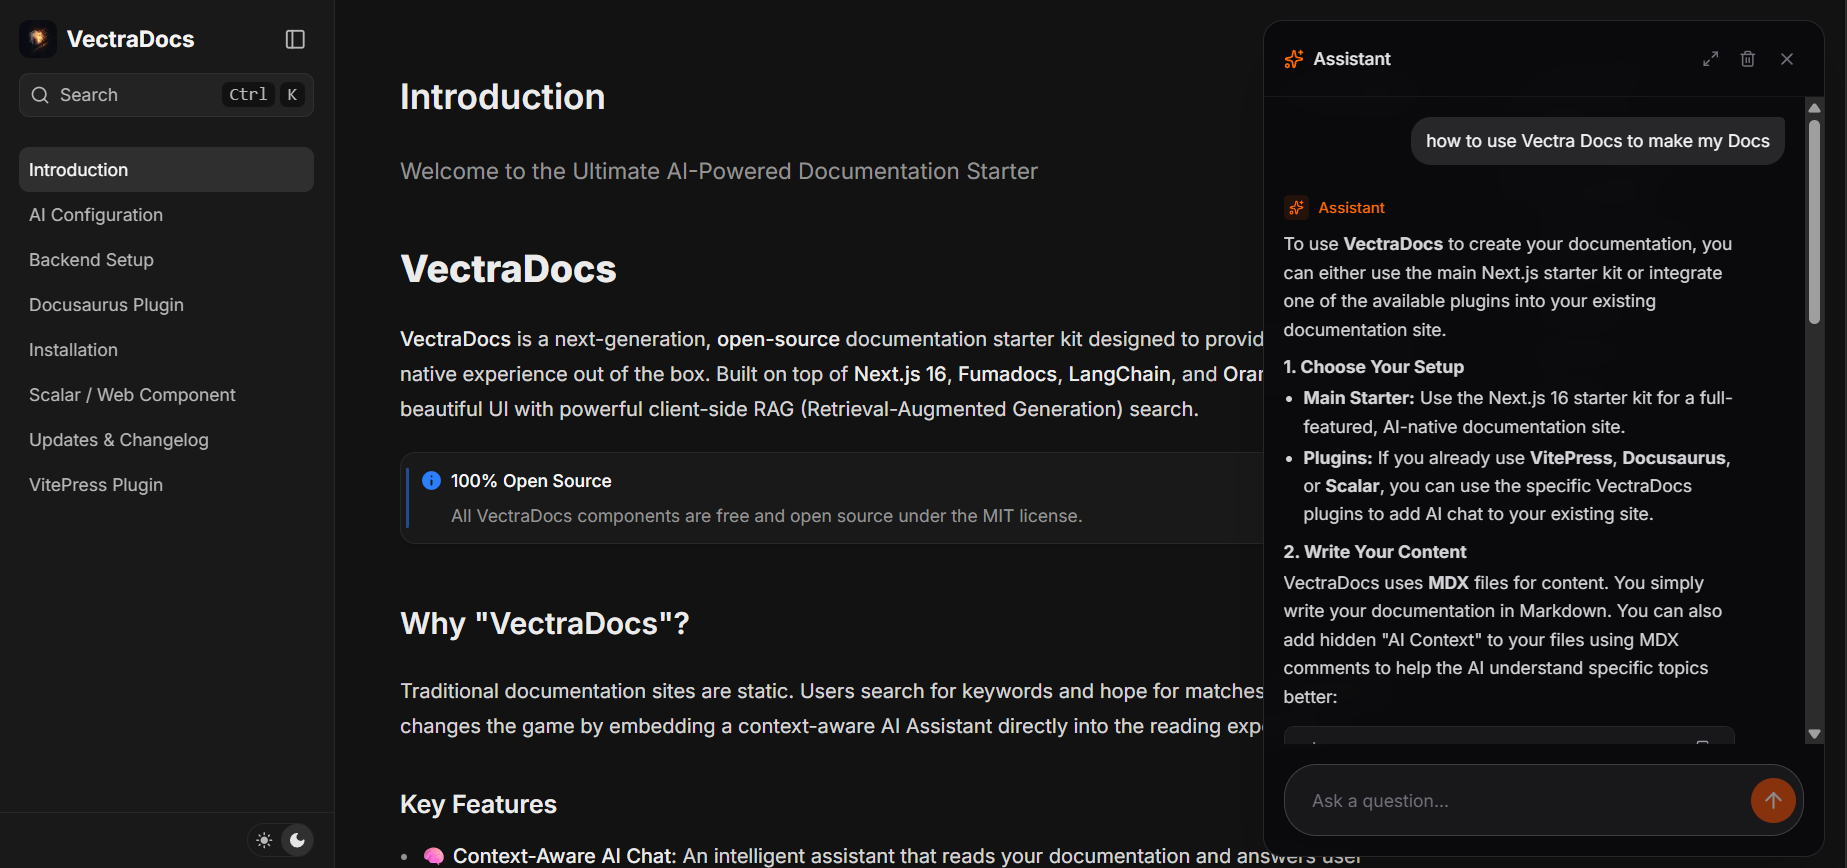Click the Introduction page heading

(502, 97)
